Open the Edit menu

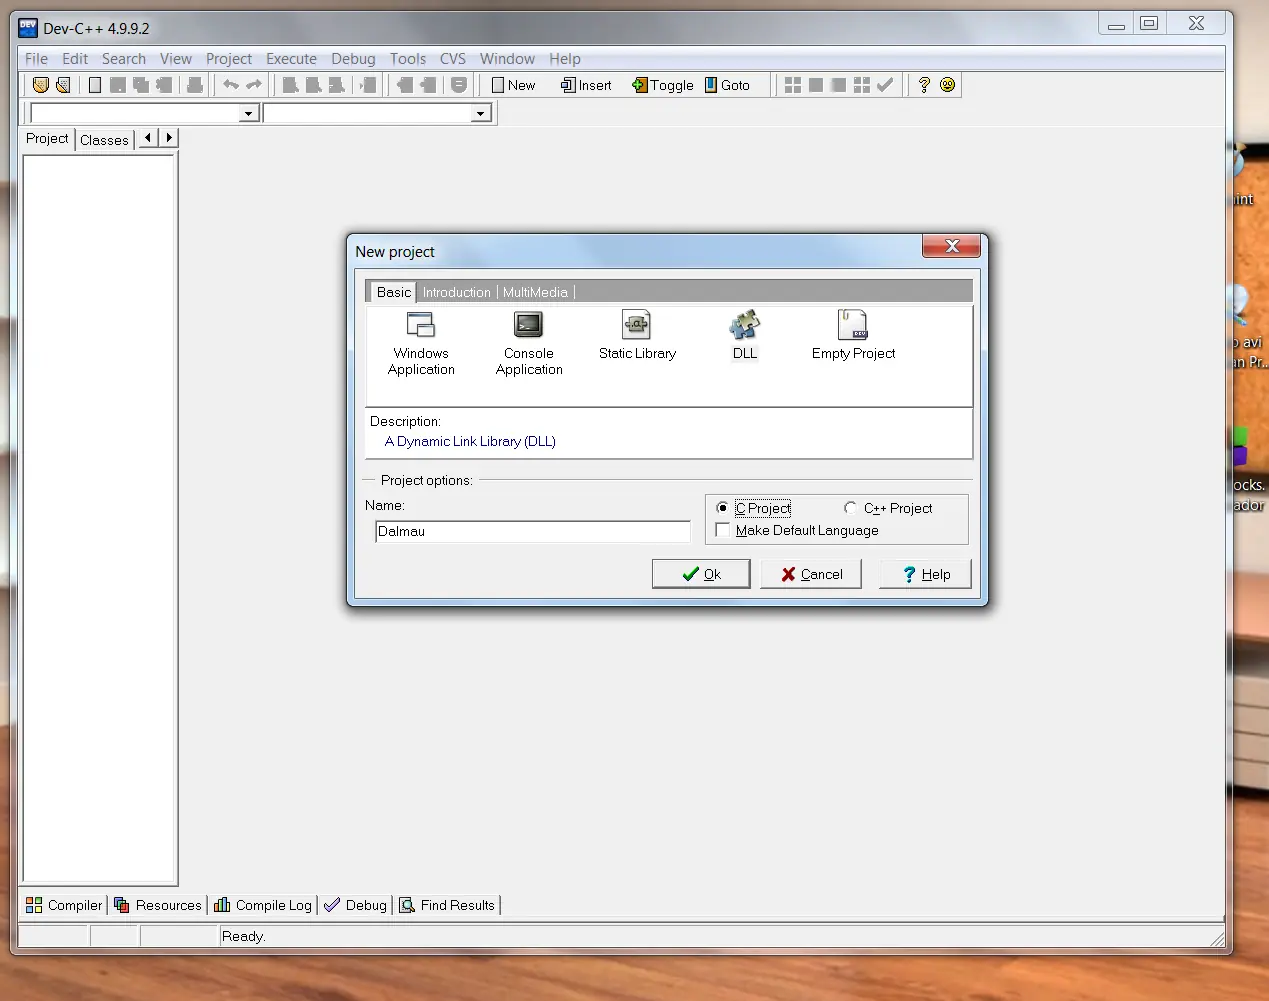pyautogui.click(x=75, y=59)
